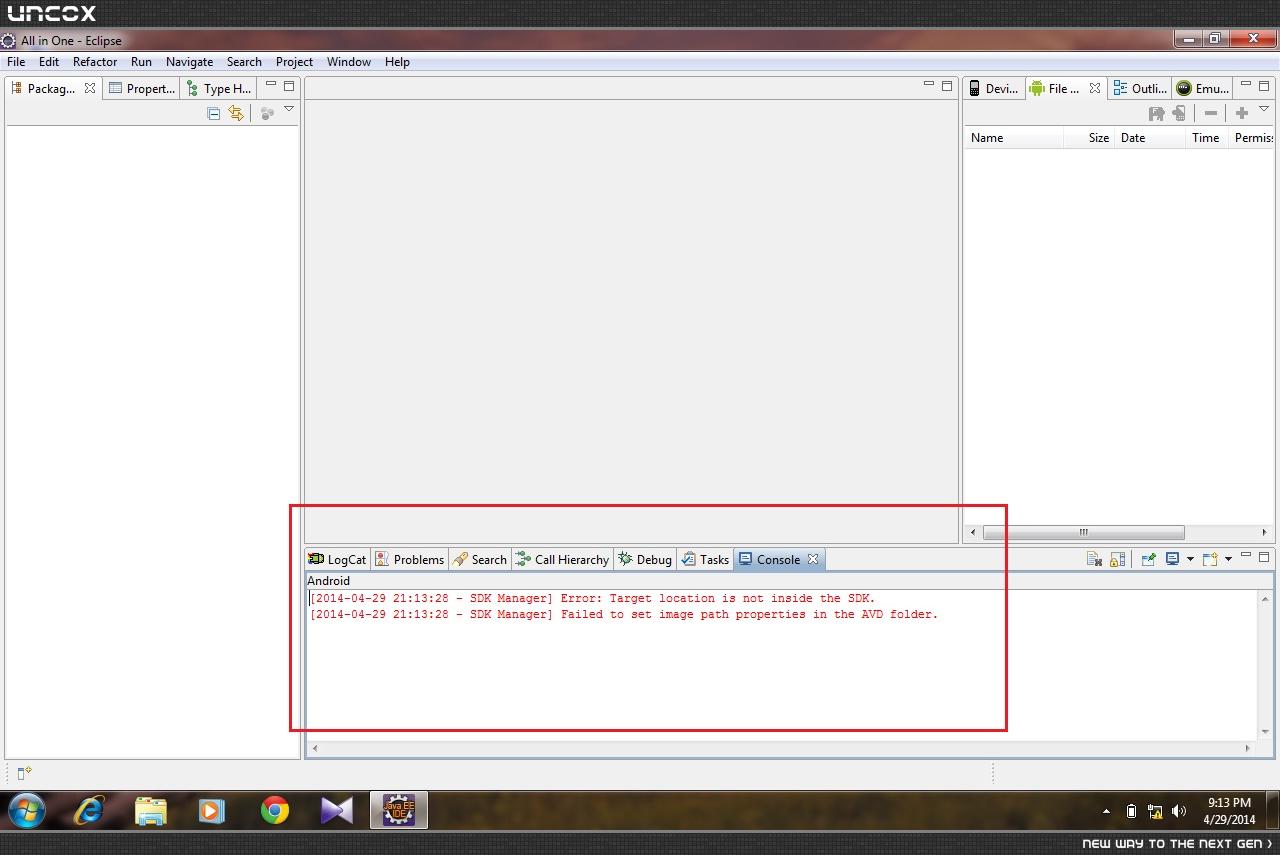The width and height of the screenshot is (1280, 855).
Task: Click the Open Console icon
Action: coord(1210,559)
